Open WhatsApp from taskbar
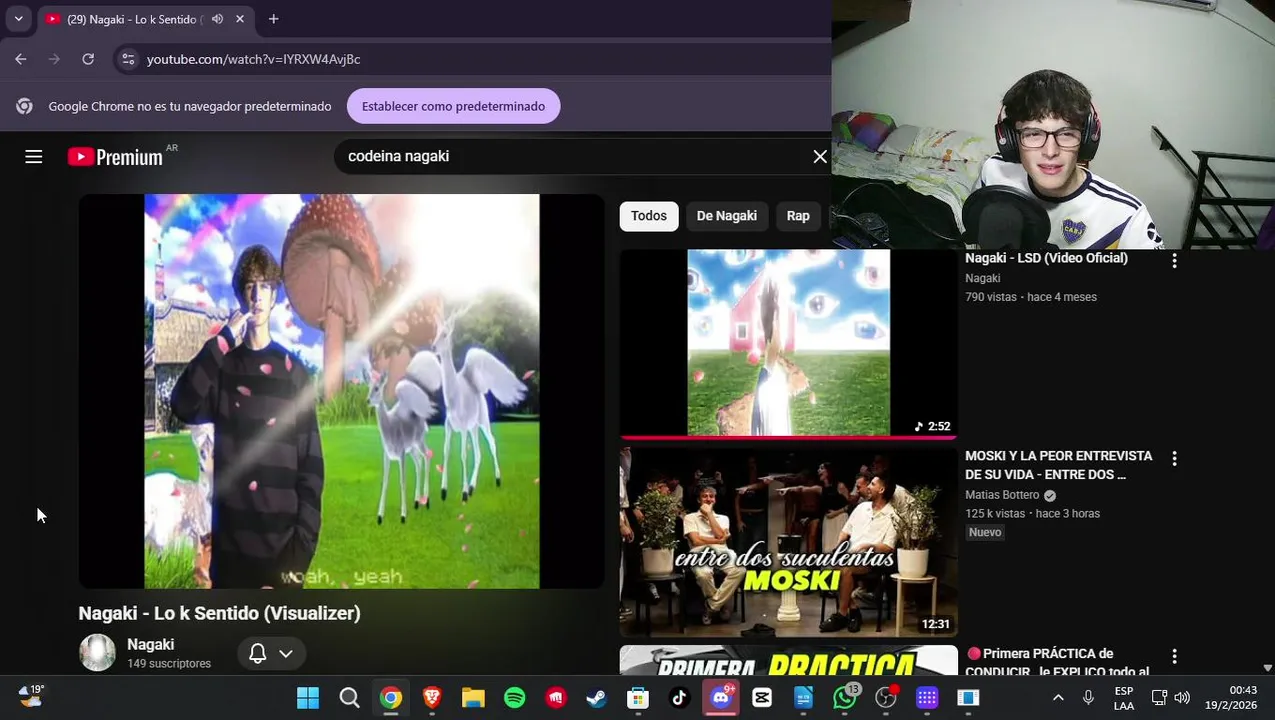 point(845,697)
